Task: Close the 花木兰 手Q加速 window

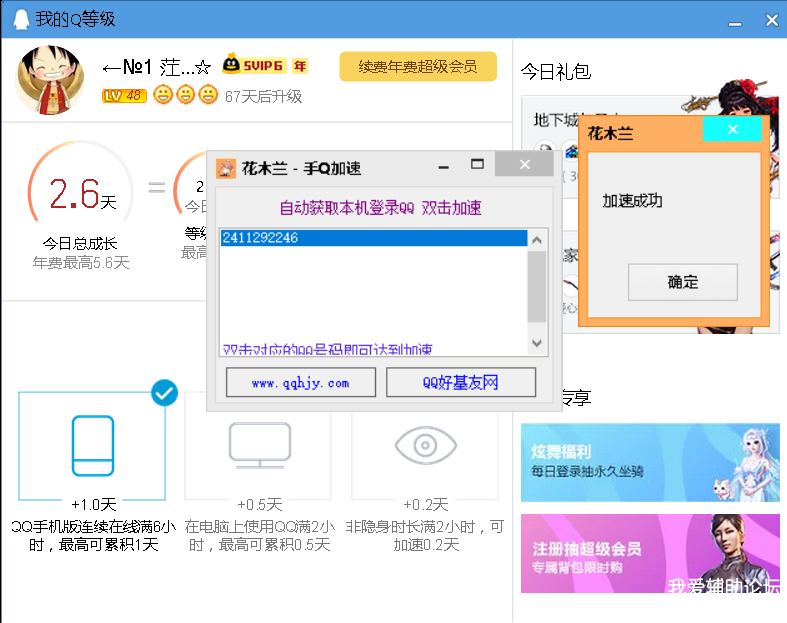Action: click(x=524, y=164)
